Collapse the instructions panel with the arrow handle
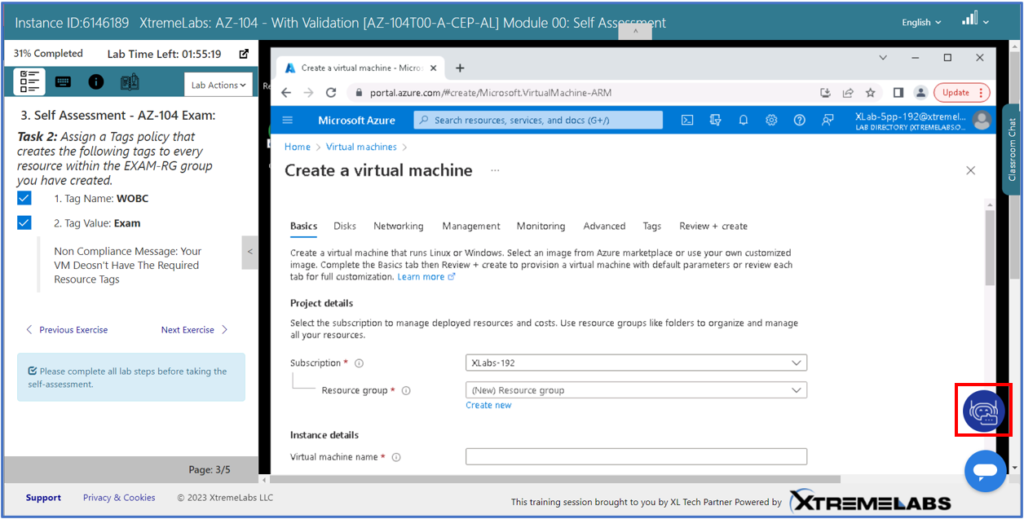The height and width of the screenshot is (519, 1024). tap(250, 252)
